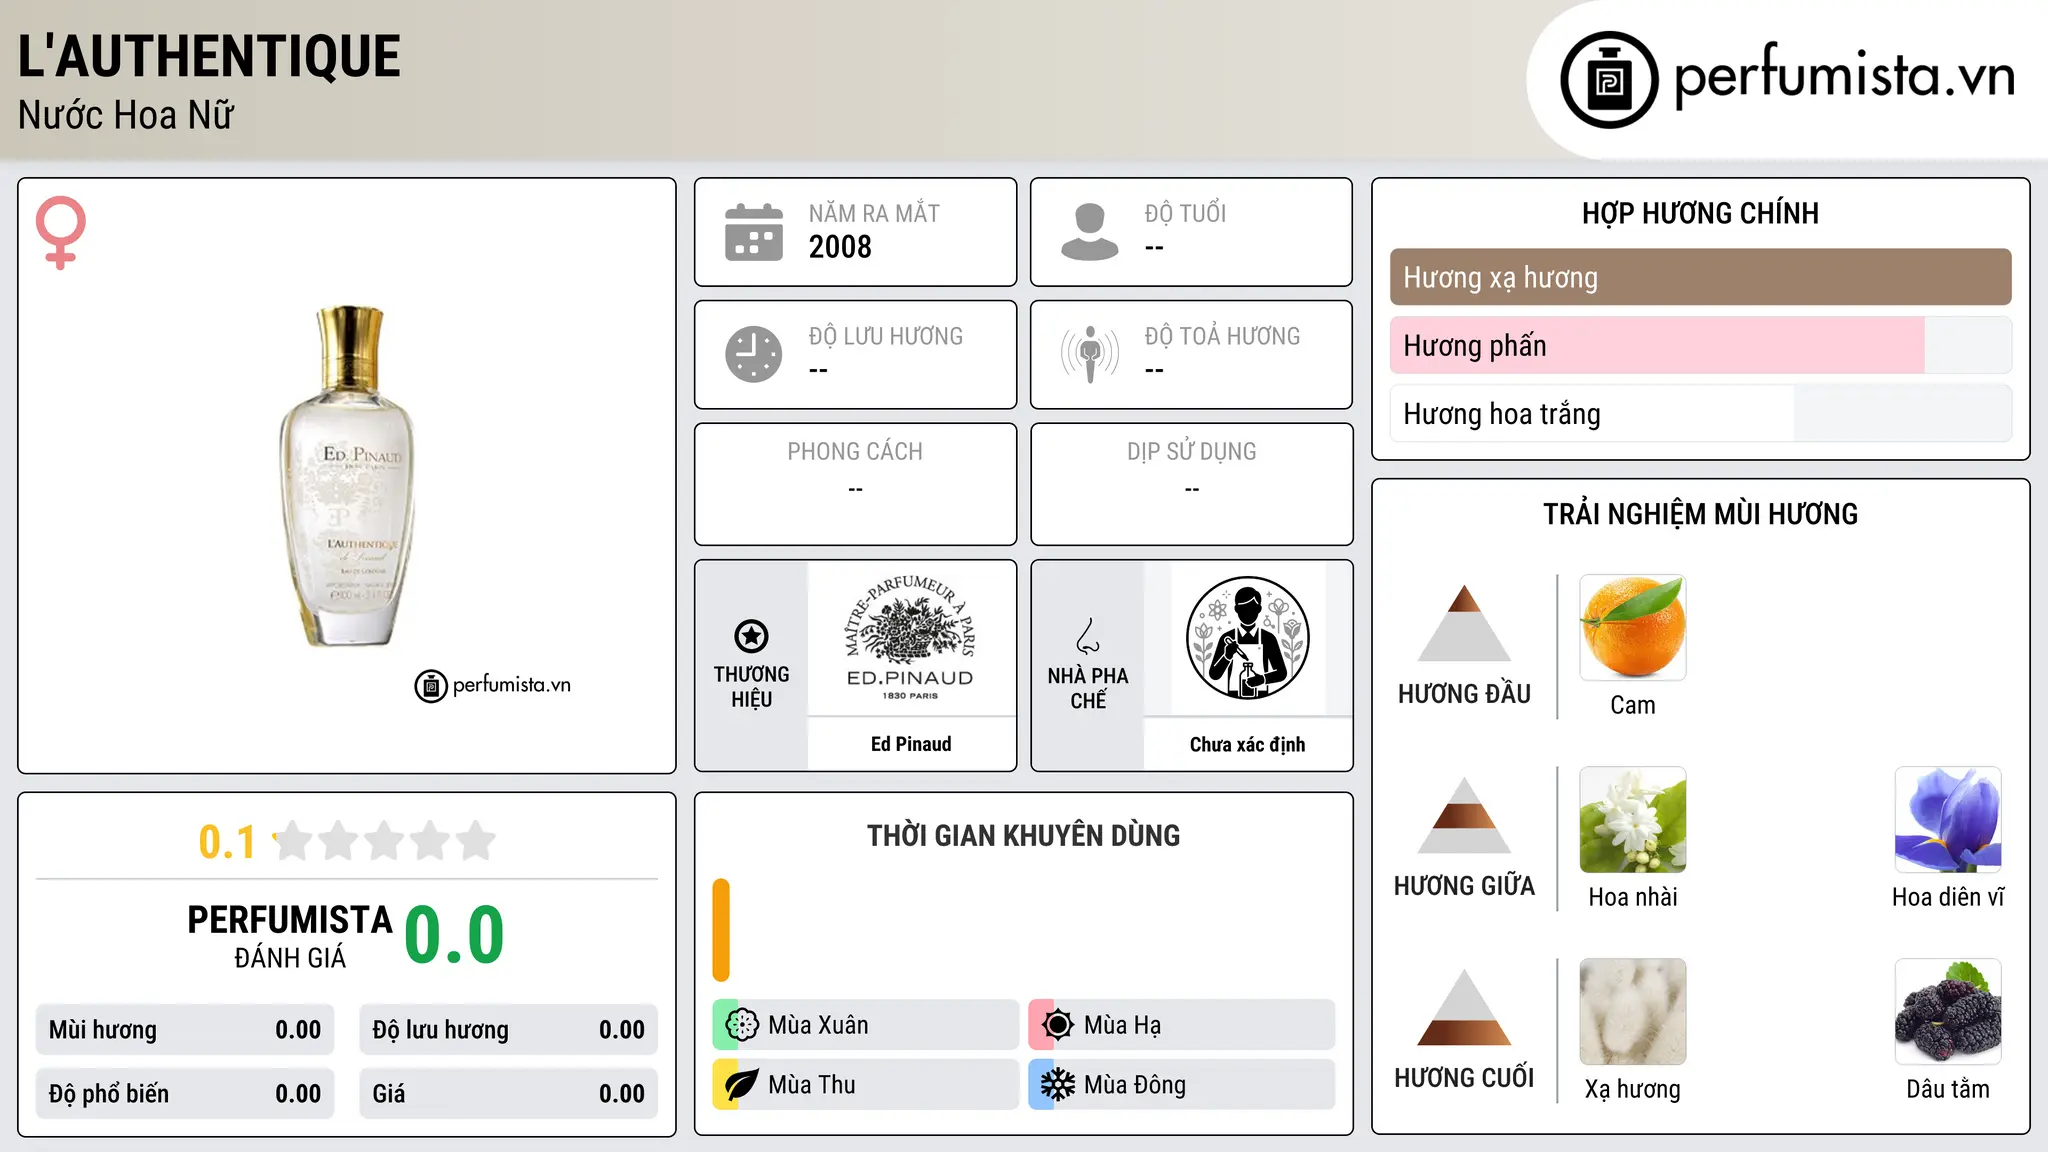Select the Mùa Hạ season label
This screenshot has height=1152, width=2048.
click(1122, 1025)
